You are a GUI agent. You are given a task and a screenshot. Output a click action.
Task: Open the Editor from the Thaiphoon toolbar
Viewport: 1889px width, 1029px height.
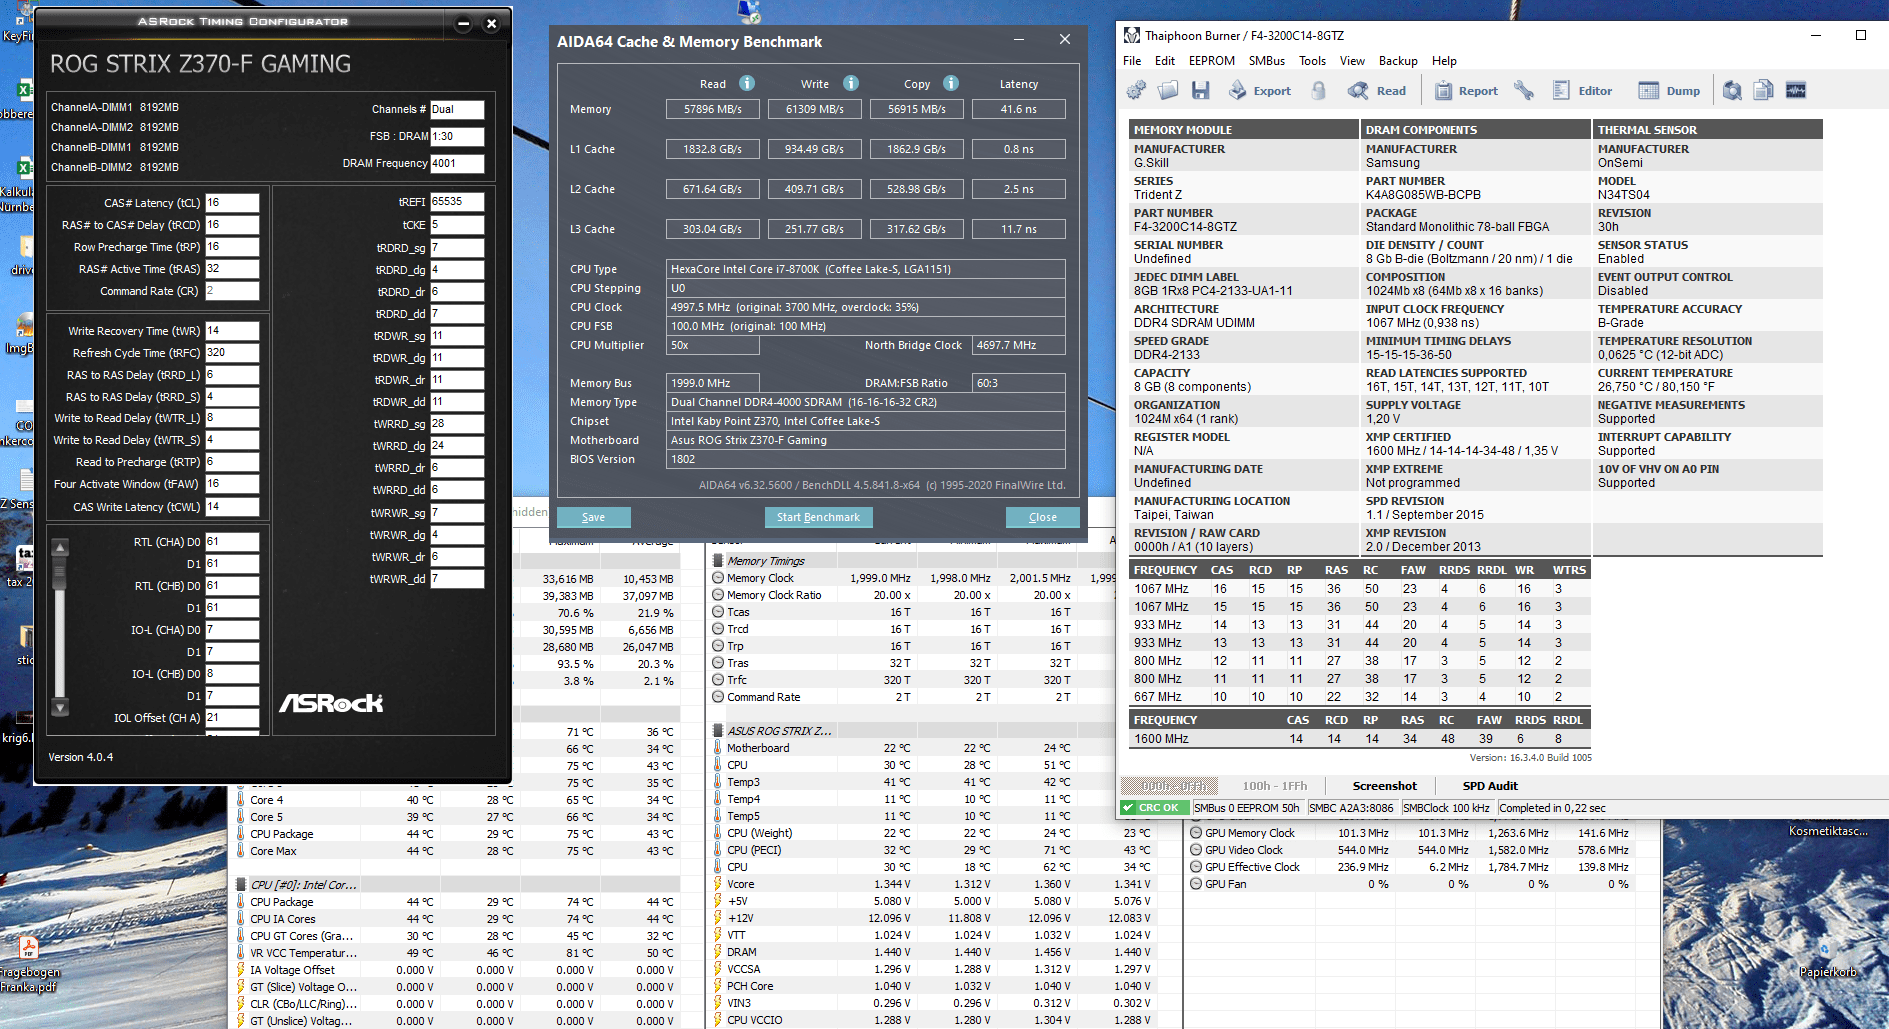point(1583,91)
